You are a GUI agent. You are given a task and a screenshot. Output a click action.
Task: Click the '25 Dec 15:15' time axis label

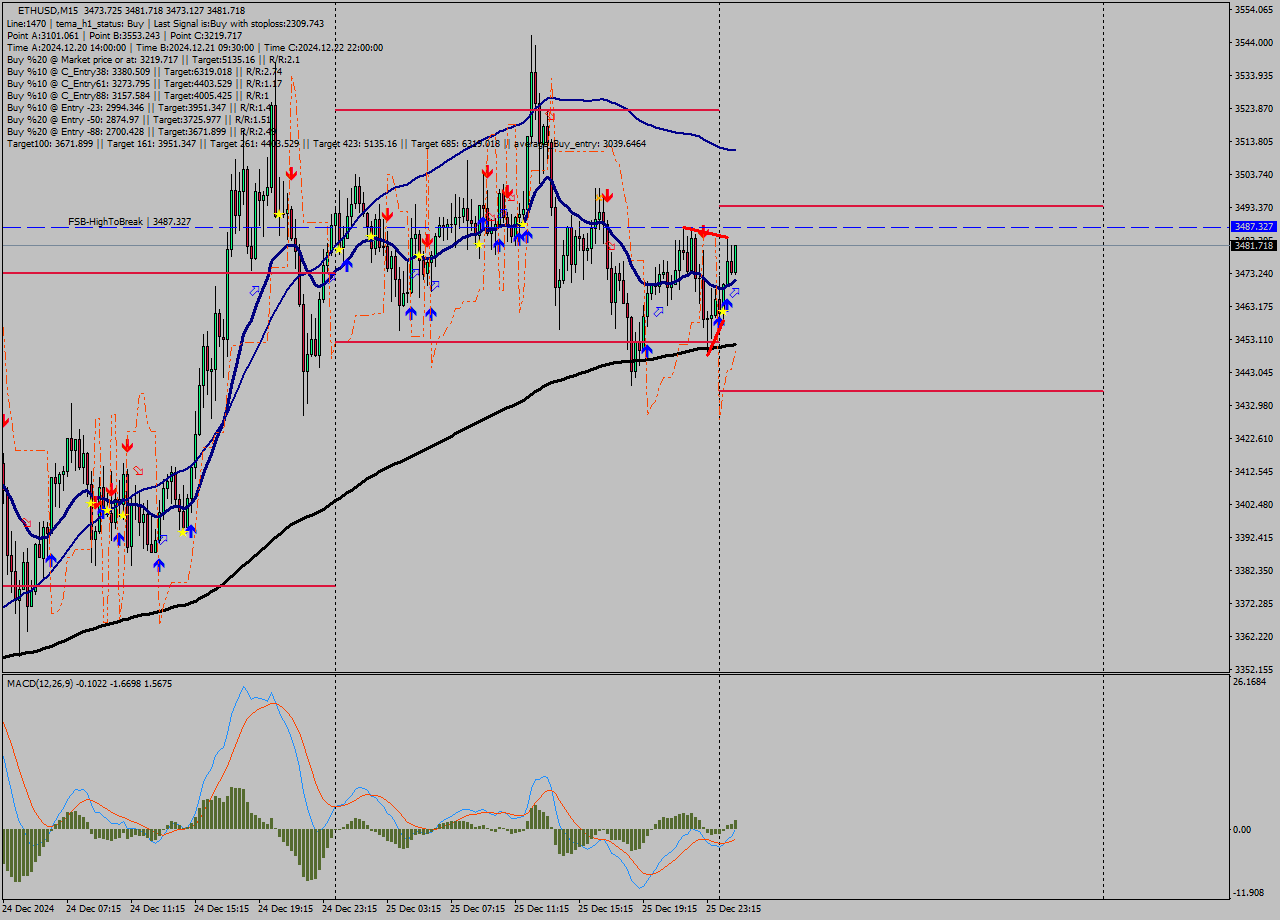pos(606,909)
